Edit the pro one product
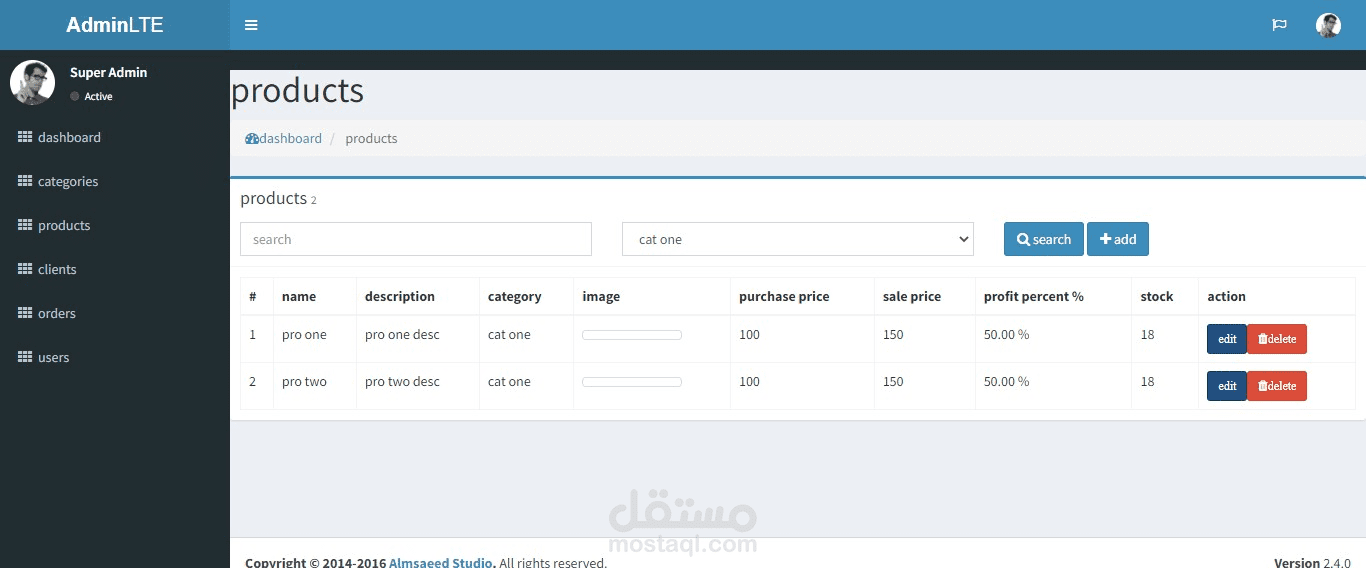The width and height of the screenshot is (1366, 568). click(x=1227, y=339)
